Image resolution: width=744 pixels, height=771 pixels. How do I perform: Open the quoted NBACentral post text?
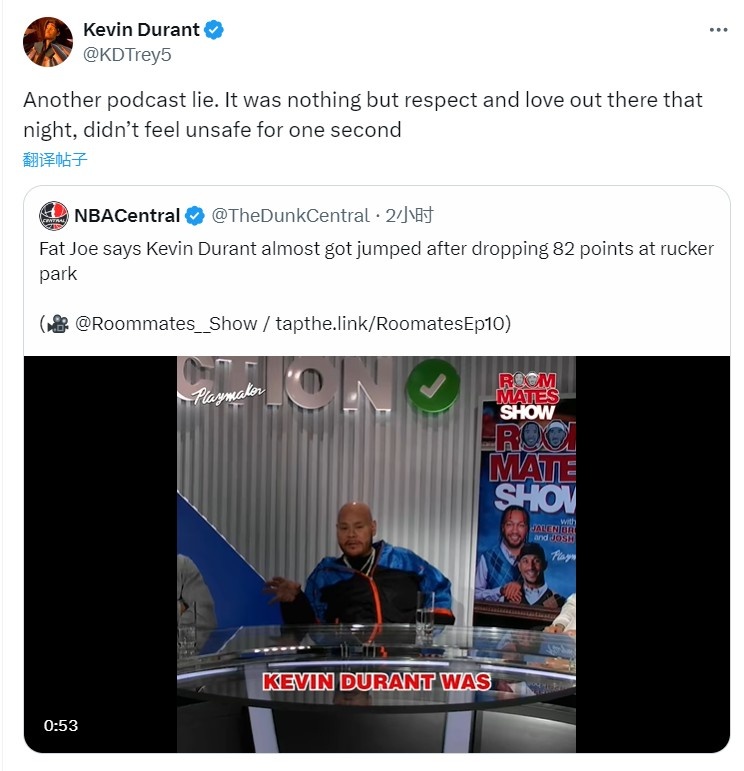coord(376,261)
